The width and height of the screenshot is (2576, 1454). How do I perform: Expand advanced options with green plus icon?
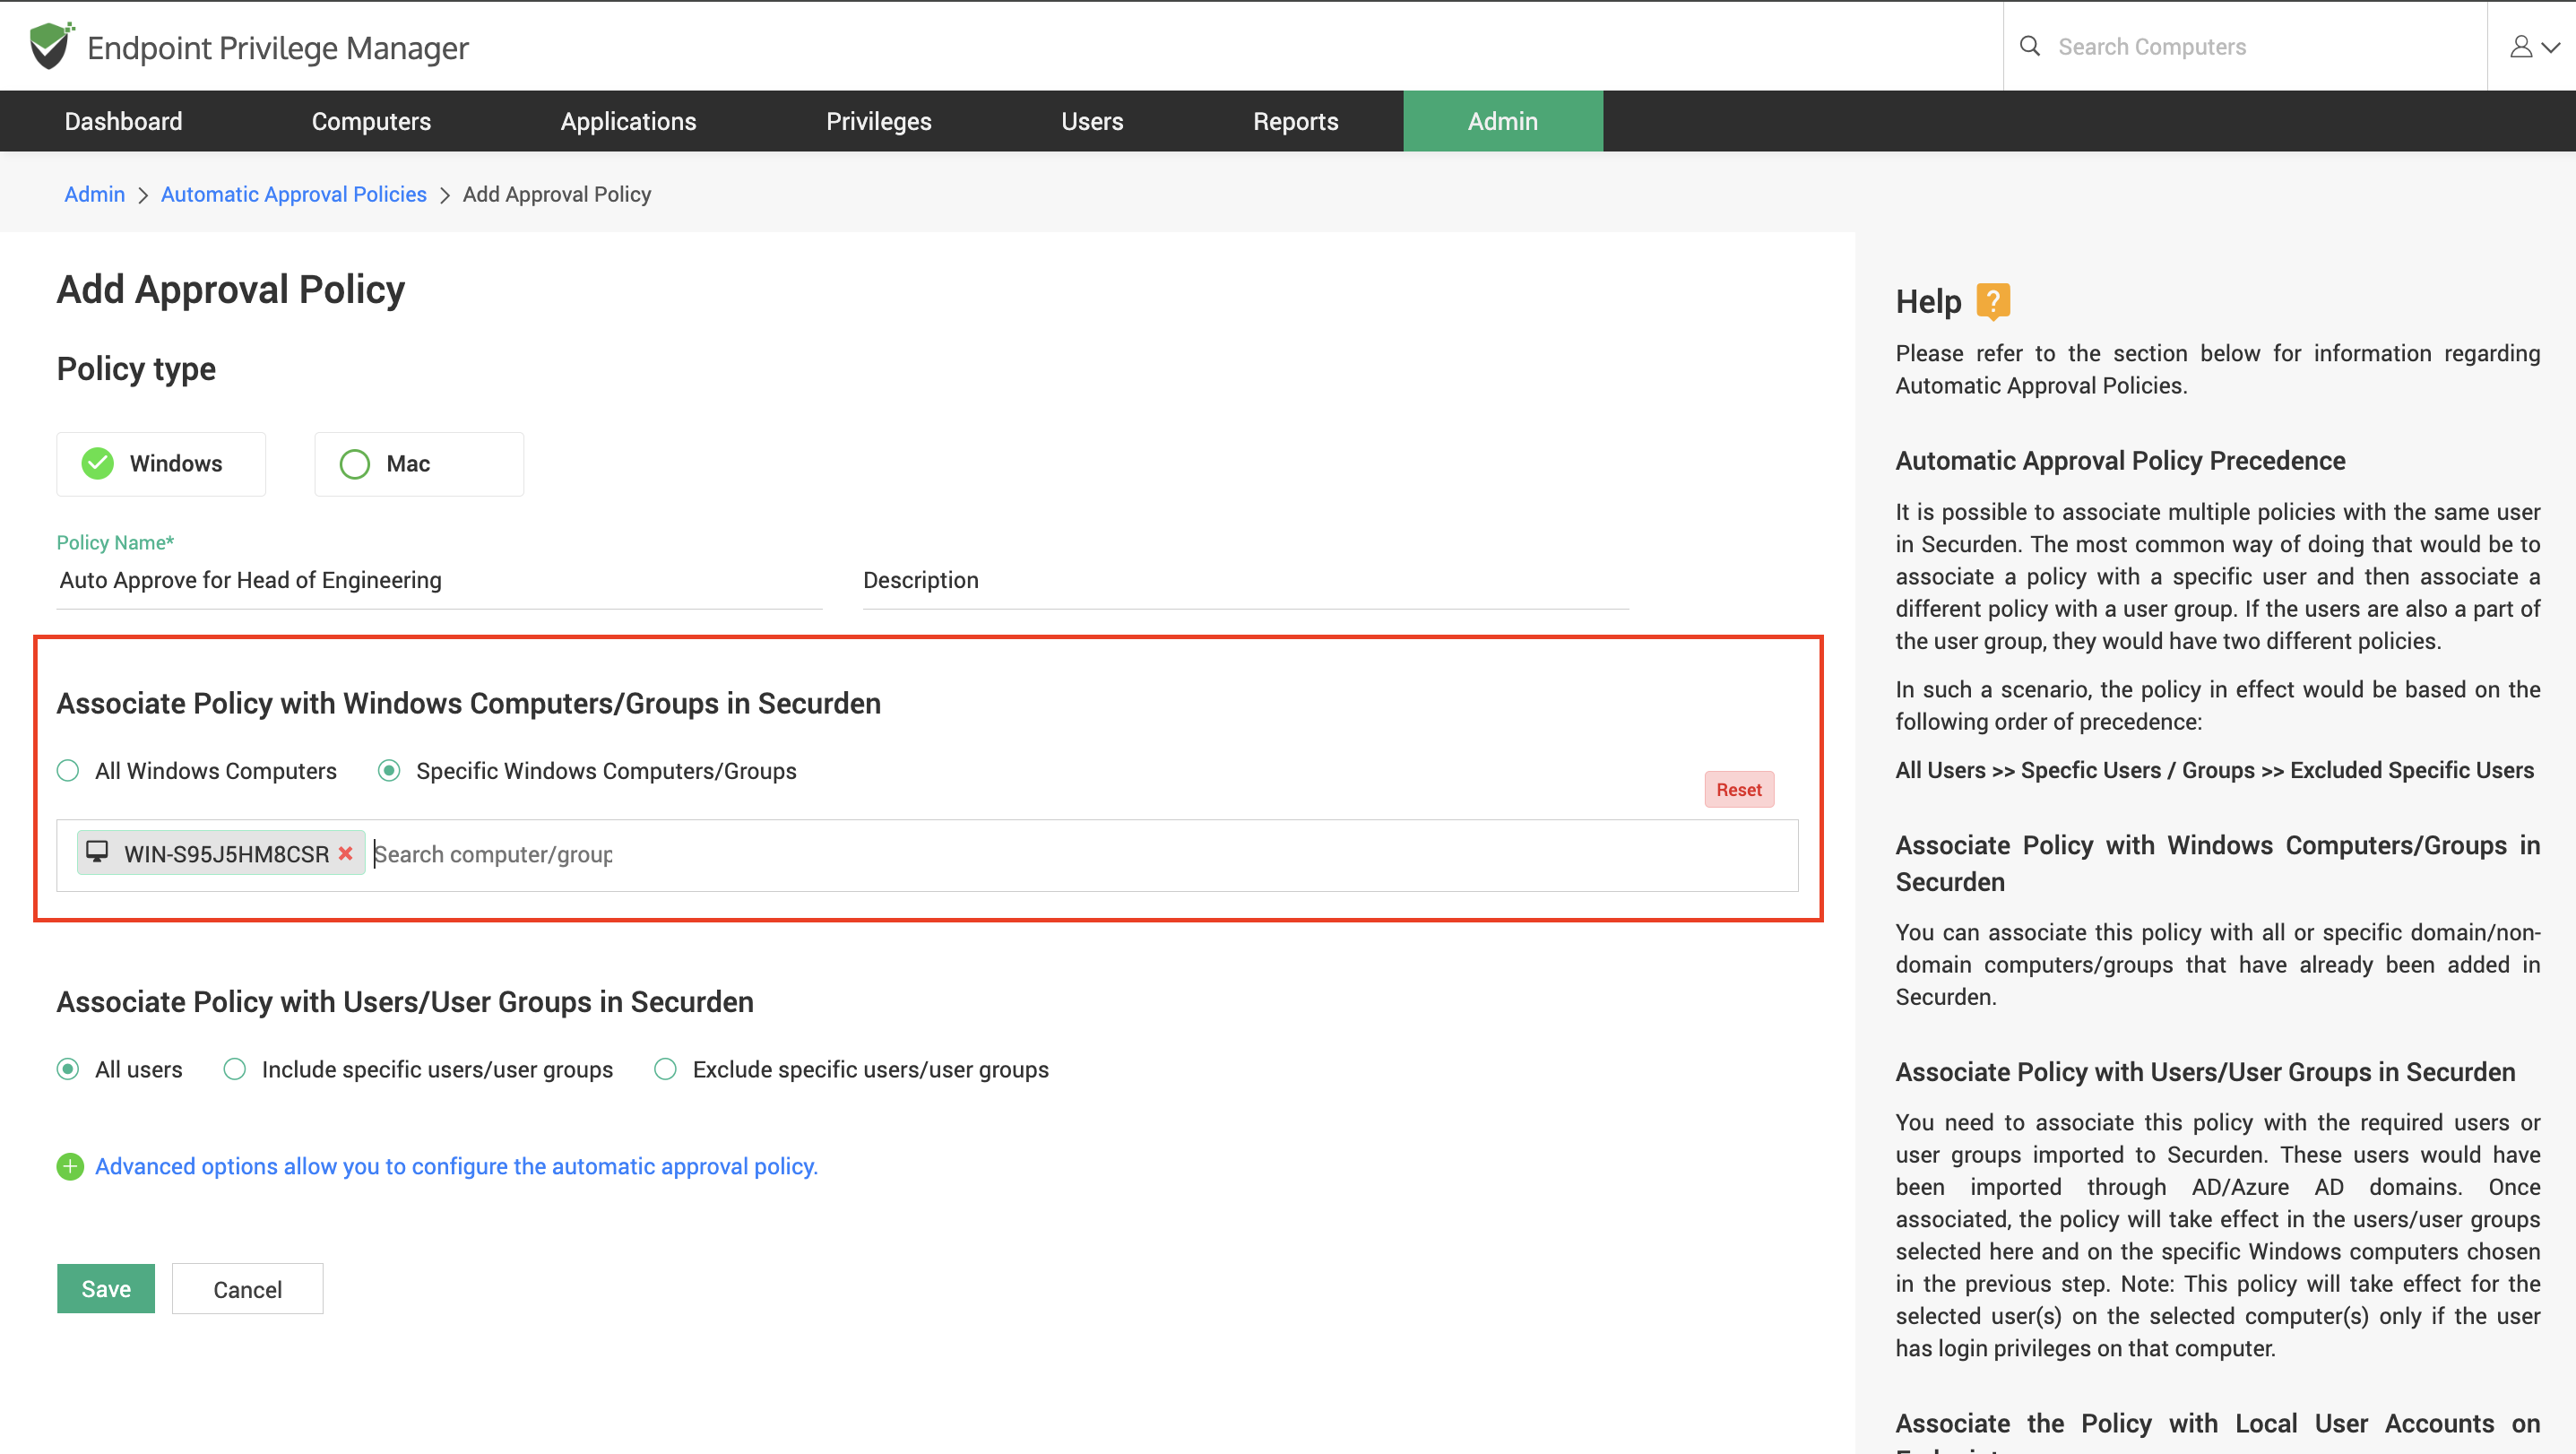point(70,1166)
